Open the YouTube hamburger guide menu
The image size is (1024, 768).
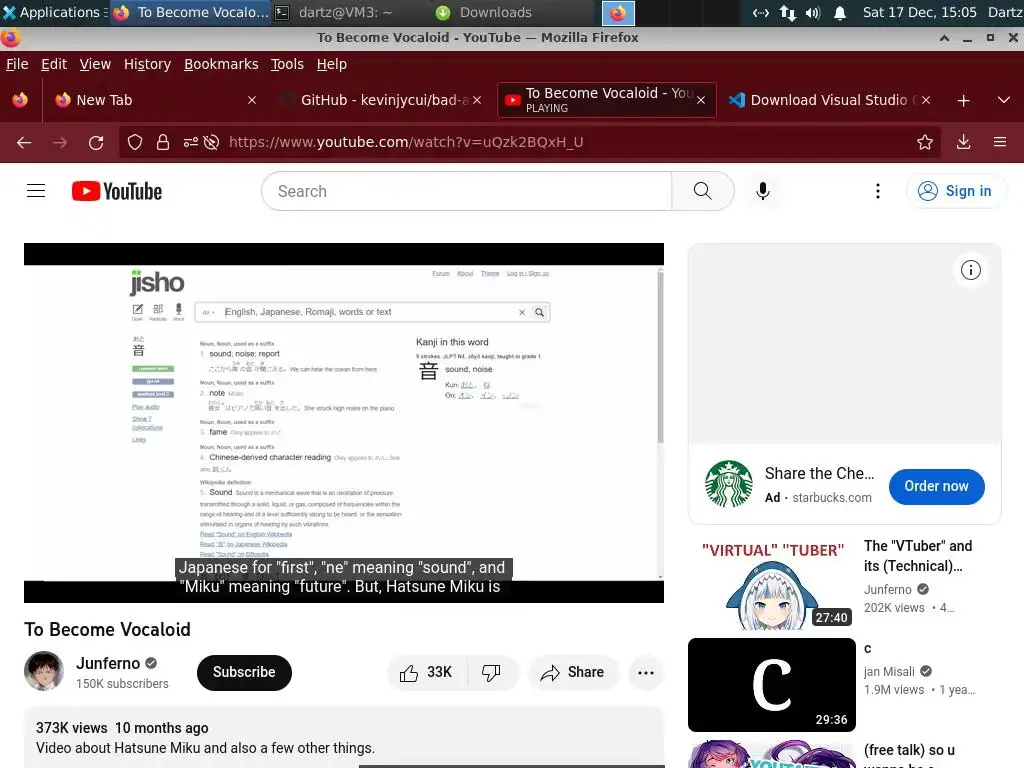36,191
